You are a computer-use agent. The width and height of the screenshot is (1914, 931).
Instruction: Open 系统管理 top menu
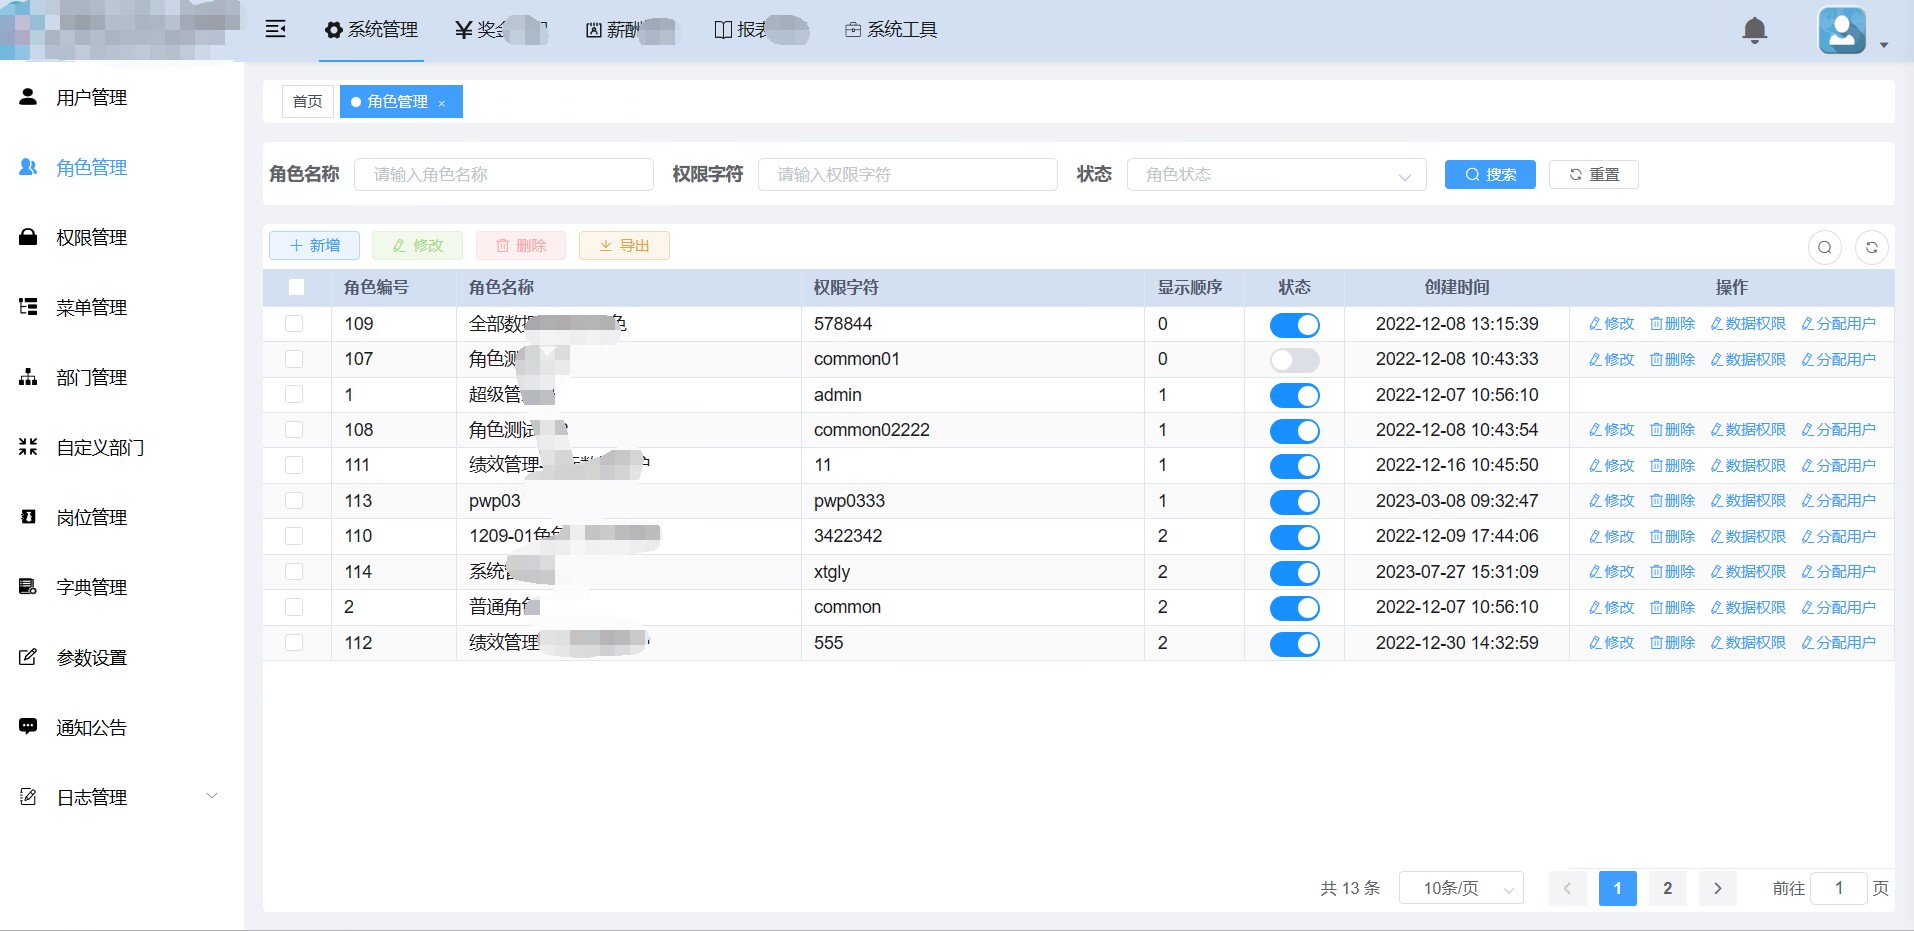point(371,30)
